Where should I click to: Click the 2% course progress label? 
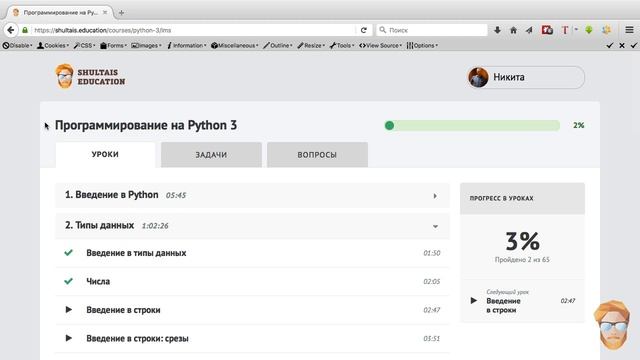[578, 125]
